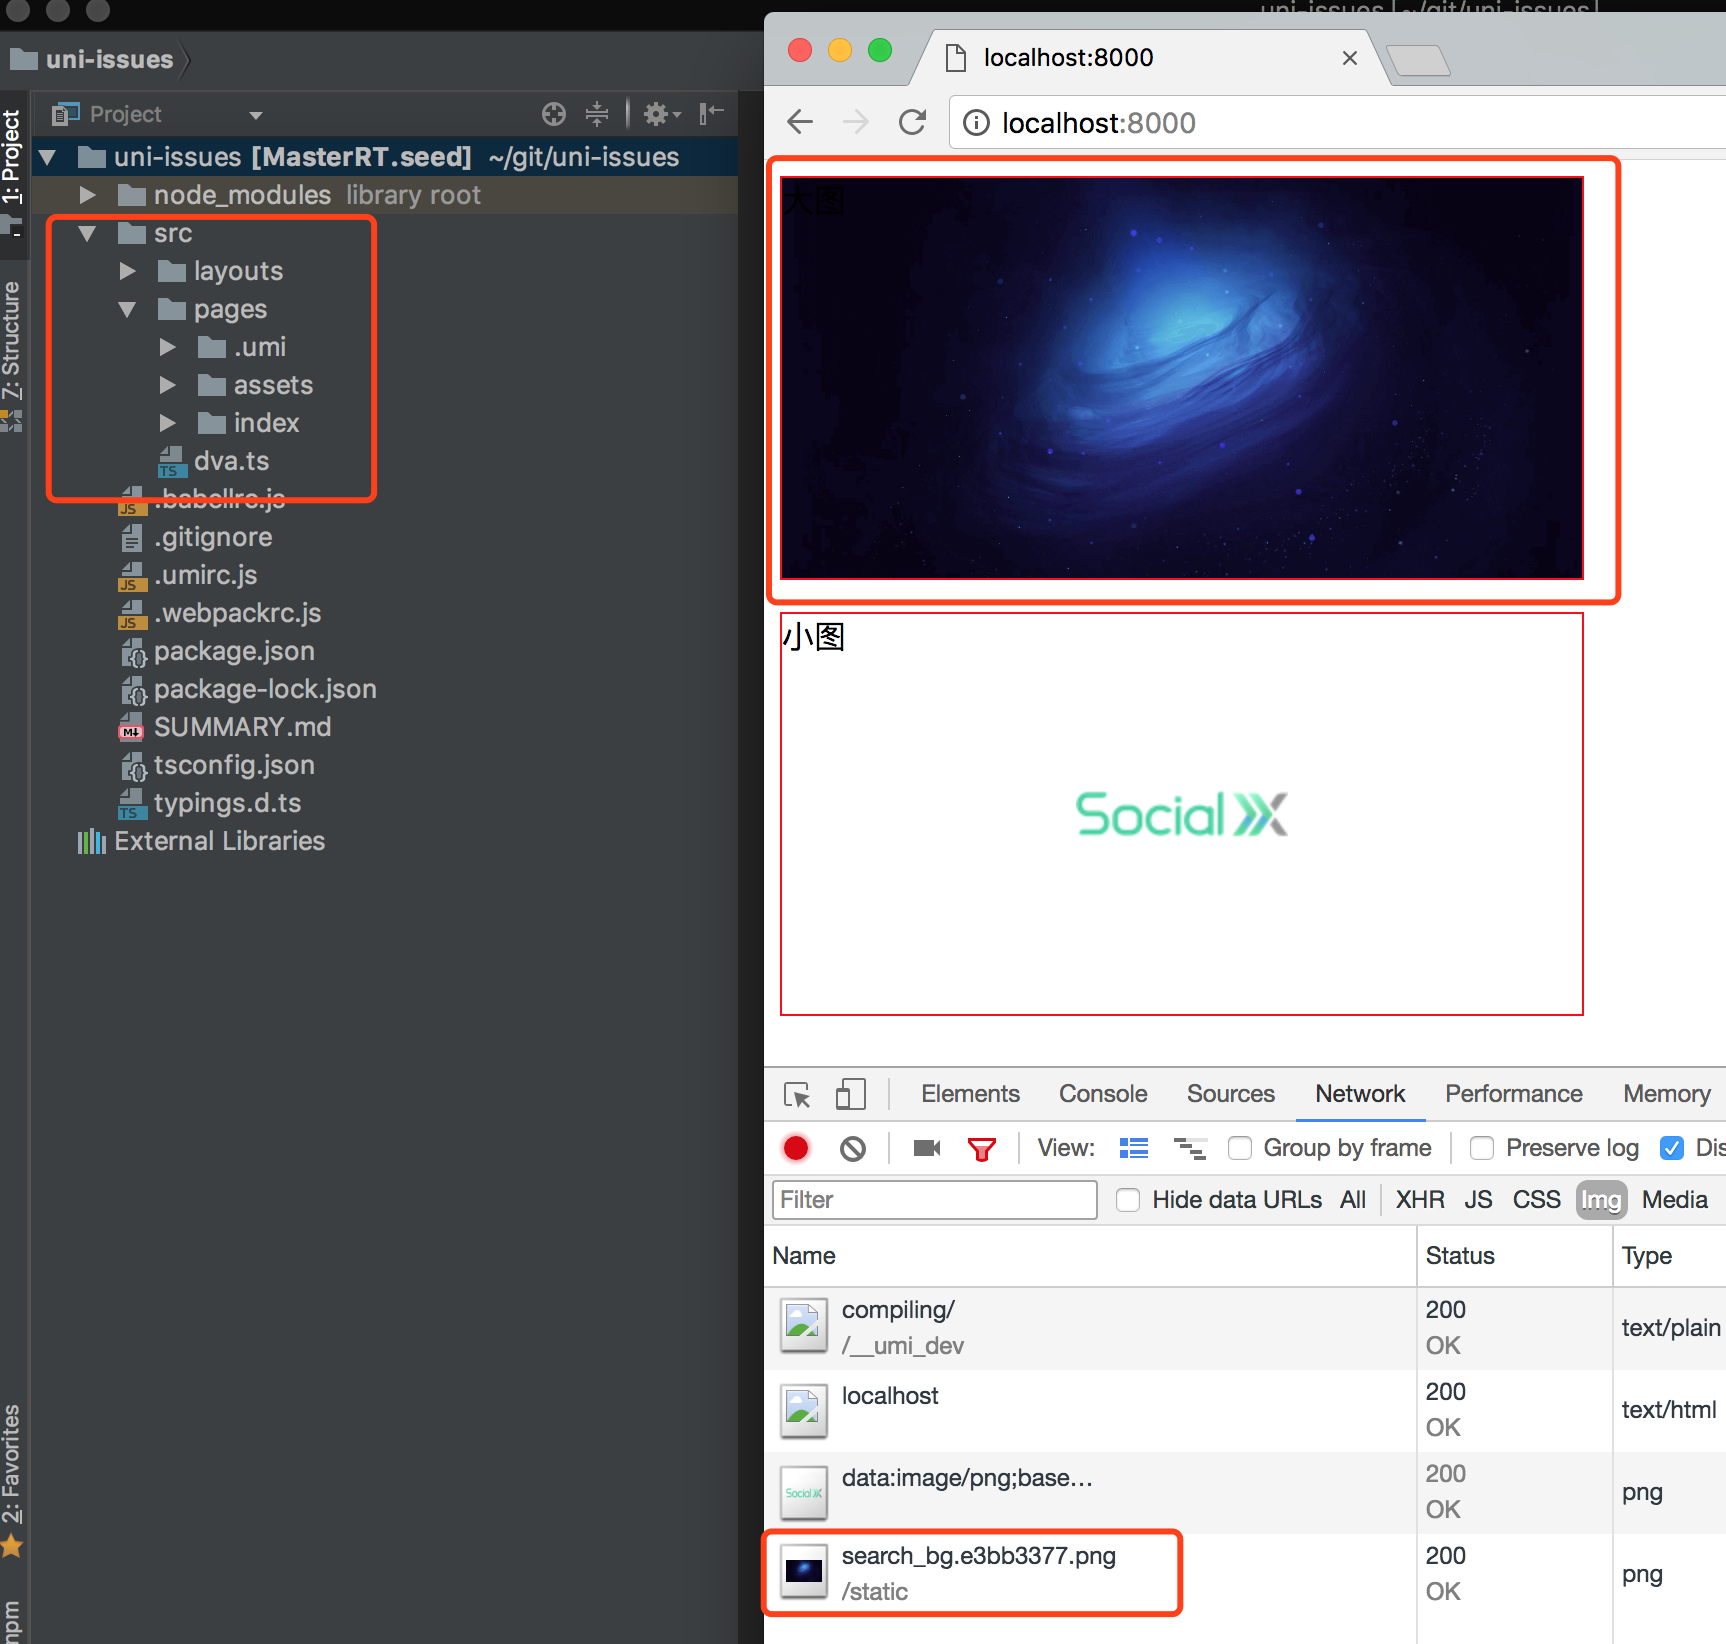Enable Preserve log
This screenshot has height=1644, width=1726.
click(x=1481, y=1147)
